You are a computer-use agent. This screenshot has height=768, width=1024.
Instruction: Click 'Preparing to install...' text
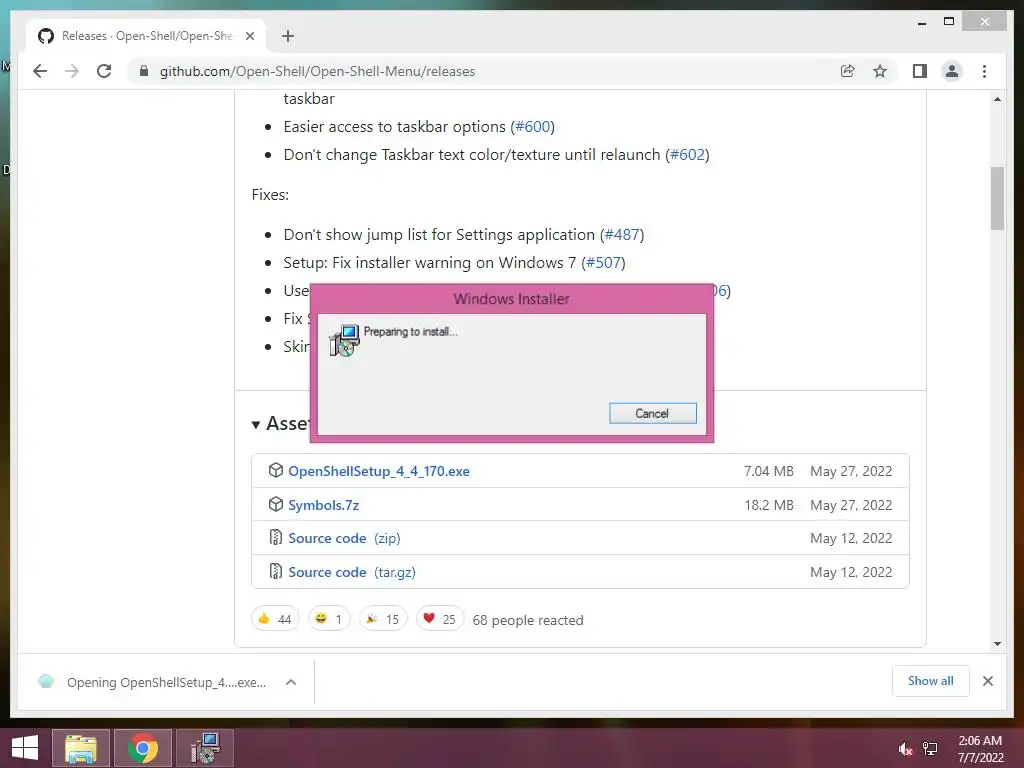tap(410, 332)
